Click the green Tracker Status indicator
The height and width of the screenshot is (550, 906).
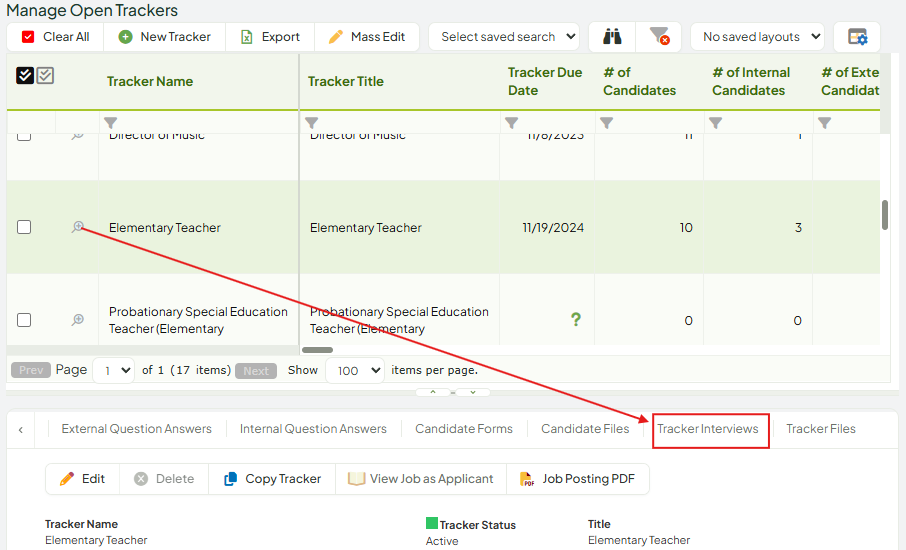(432, 523)
